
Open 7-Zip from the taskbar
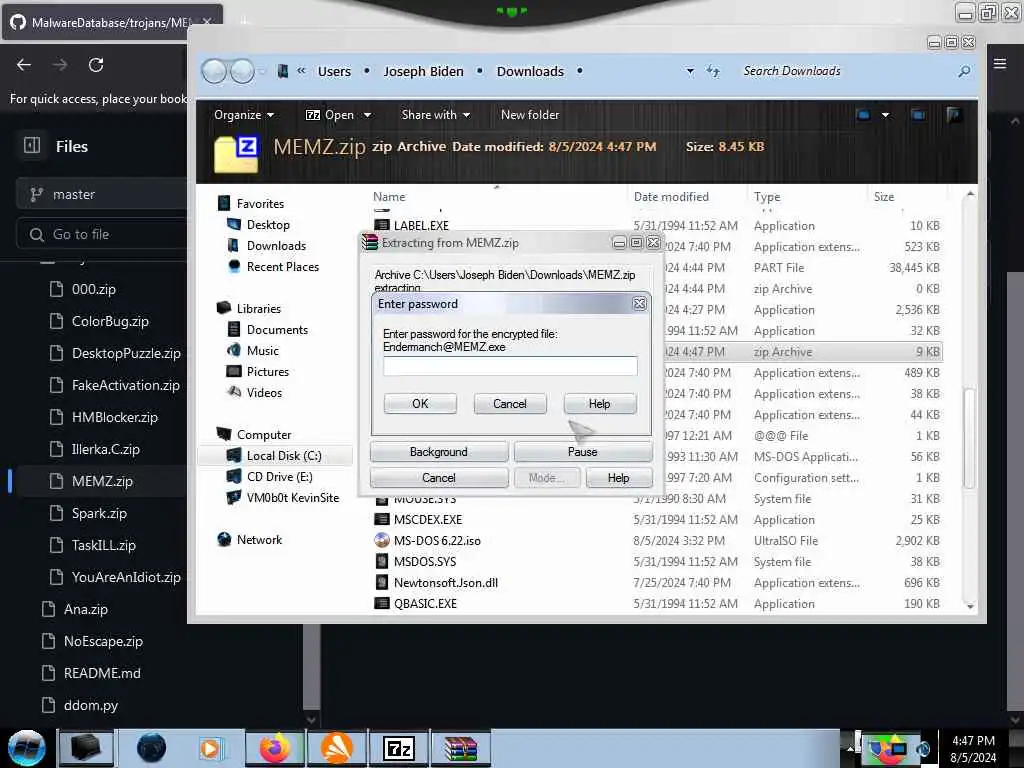[399, 748]
